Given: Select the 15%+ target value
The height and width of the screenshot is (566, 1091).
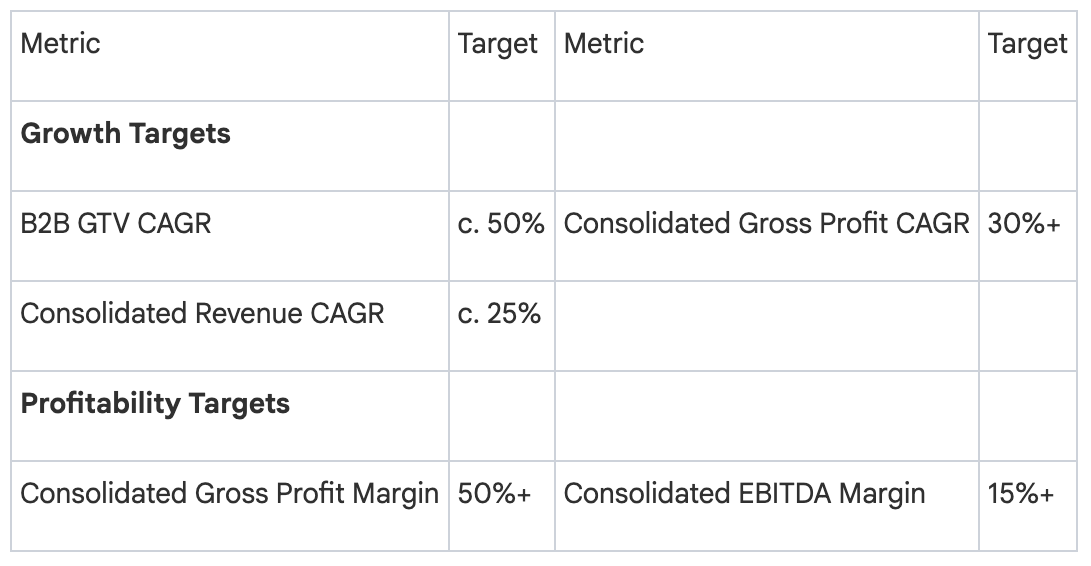Looking at the screenshot, I should [x=1021, y=494].
